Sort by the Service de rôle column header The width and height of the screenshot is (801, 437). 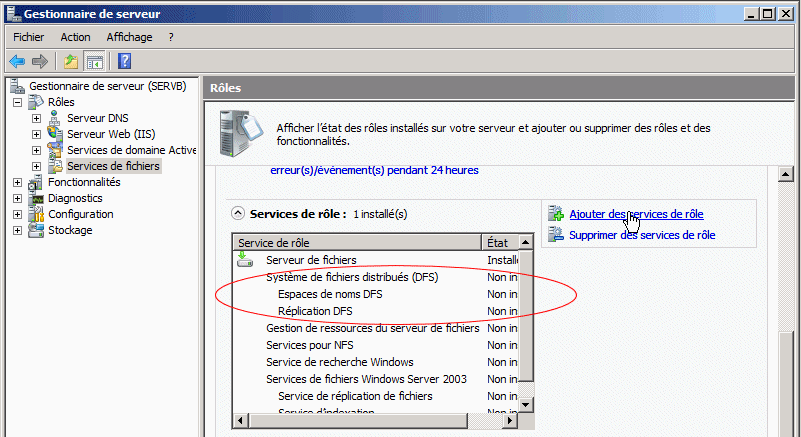[357, 242]
